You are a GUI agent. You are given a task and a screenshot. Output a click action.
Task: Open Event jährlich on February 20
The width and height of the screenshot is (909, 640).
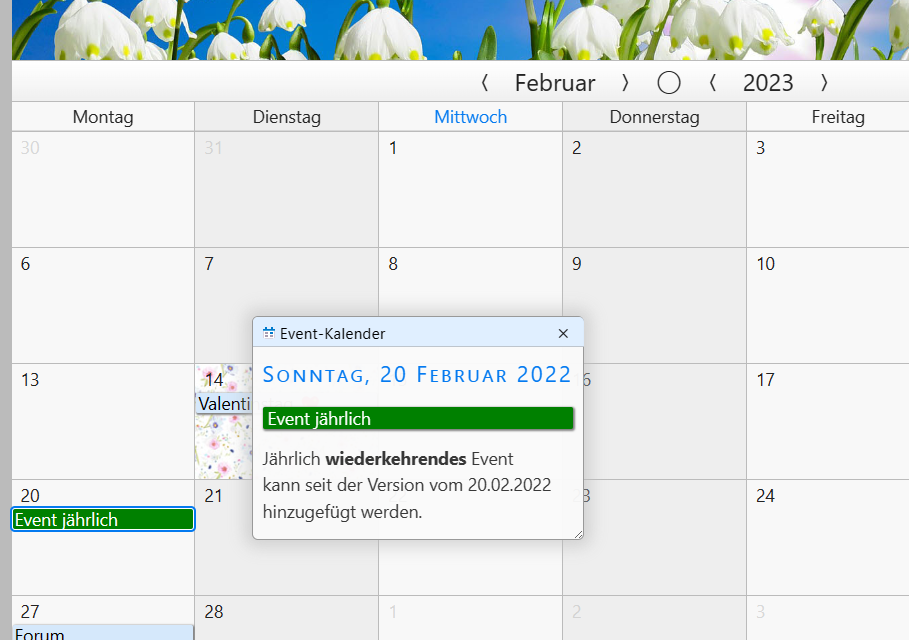click(x=103, y=519)
